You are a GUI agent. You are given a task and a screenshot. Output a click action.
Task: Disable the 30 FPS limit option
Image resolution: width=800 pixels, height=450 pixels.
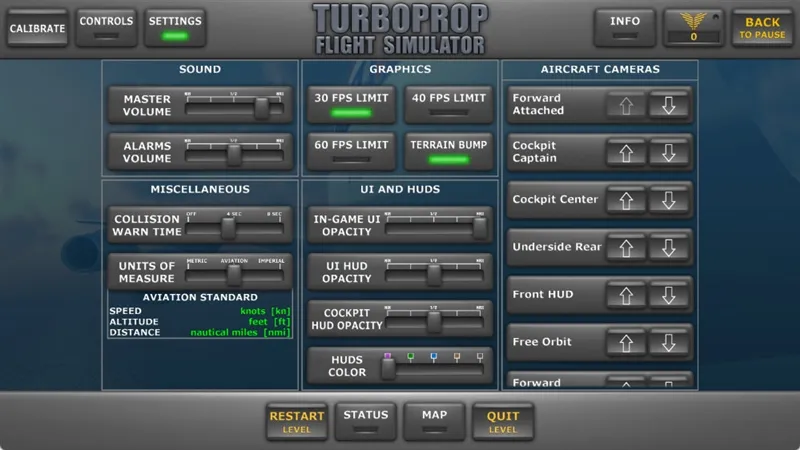[x=351, y=105]
